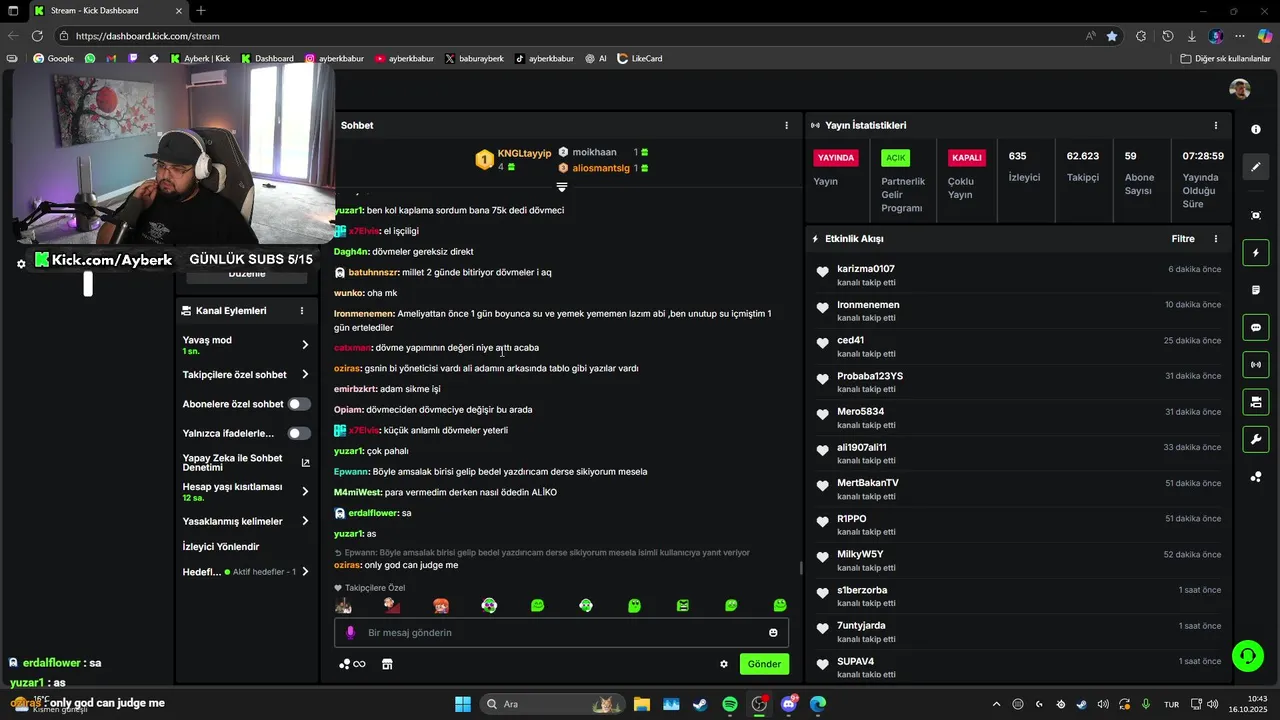Open the Google bookmark
Viewport: 1280px width, 720px height.
coord(53,58)
